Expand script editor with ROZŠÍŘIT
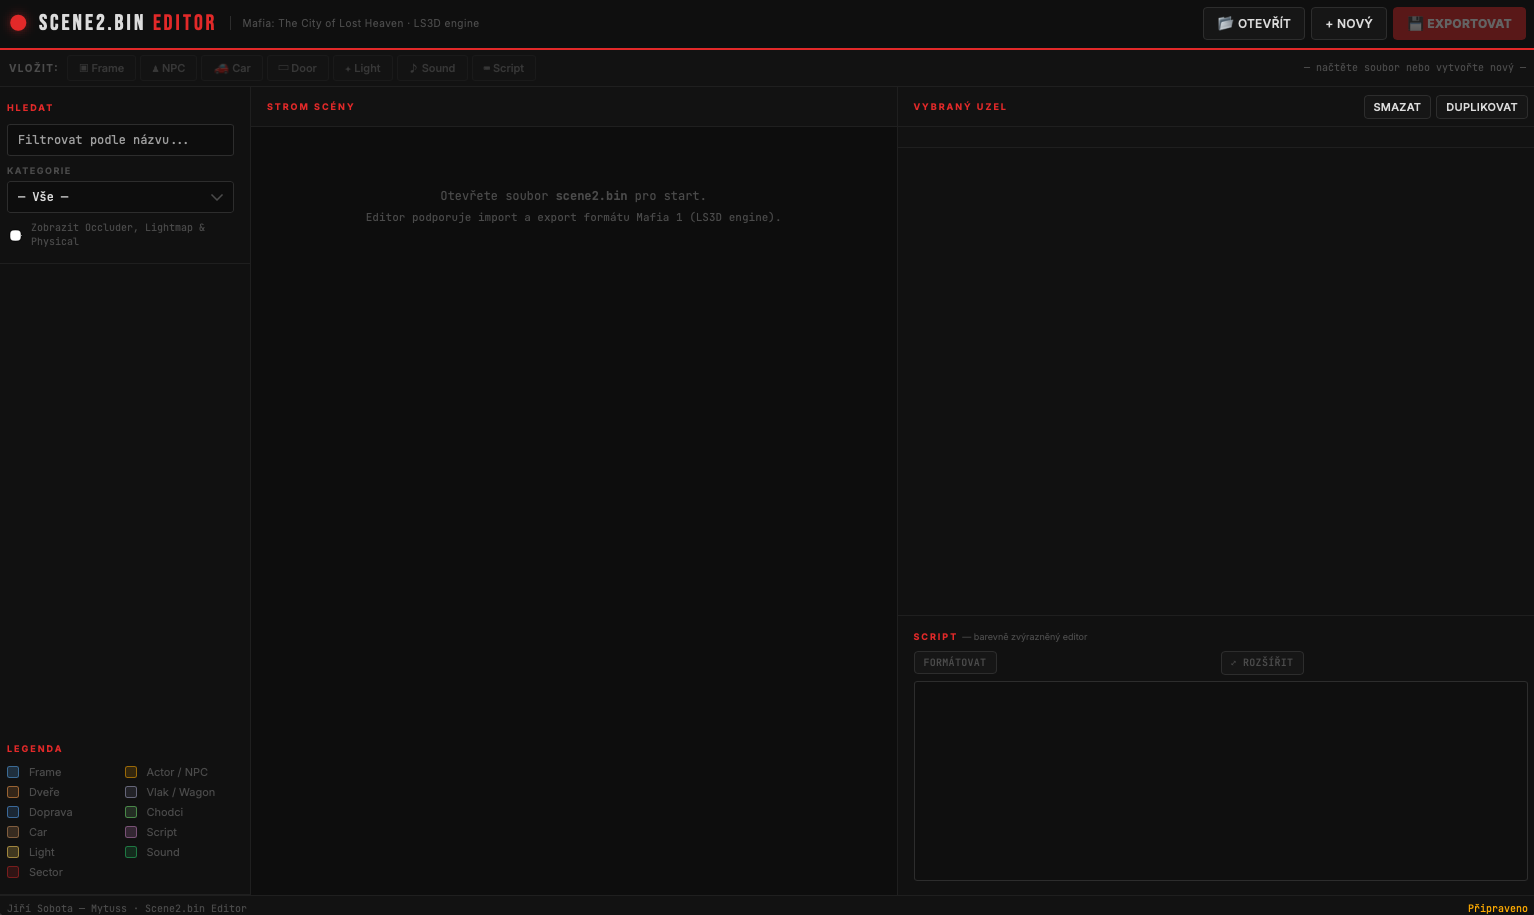Image resolution: width=1534 pixels, height=915 pixels. tap(1262, 663)
